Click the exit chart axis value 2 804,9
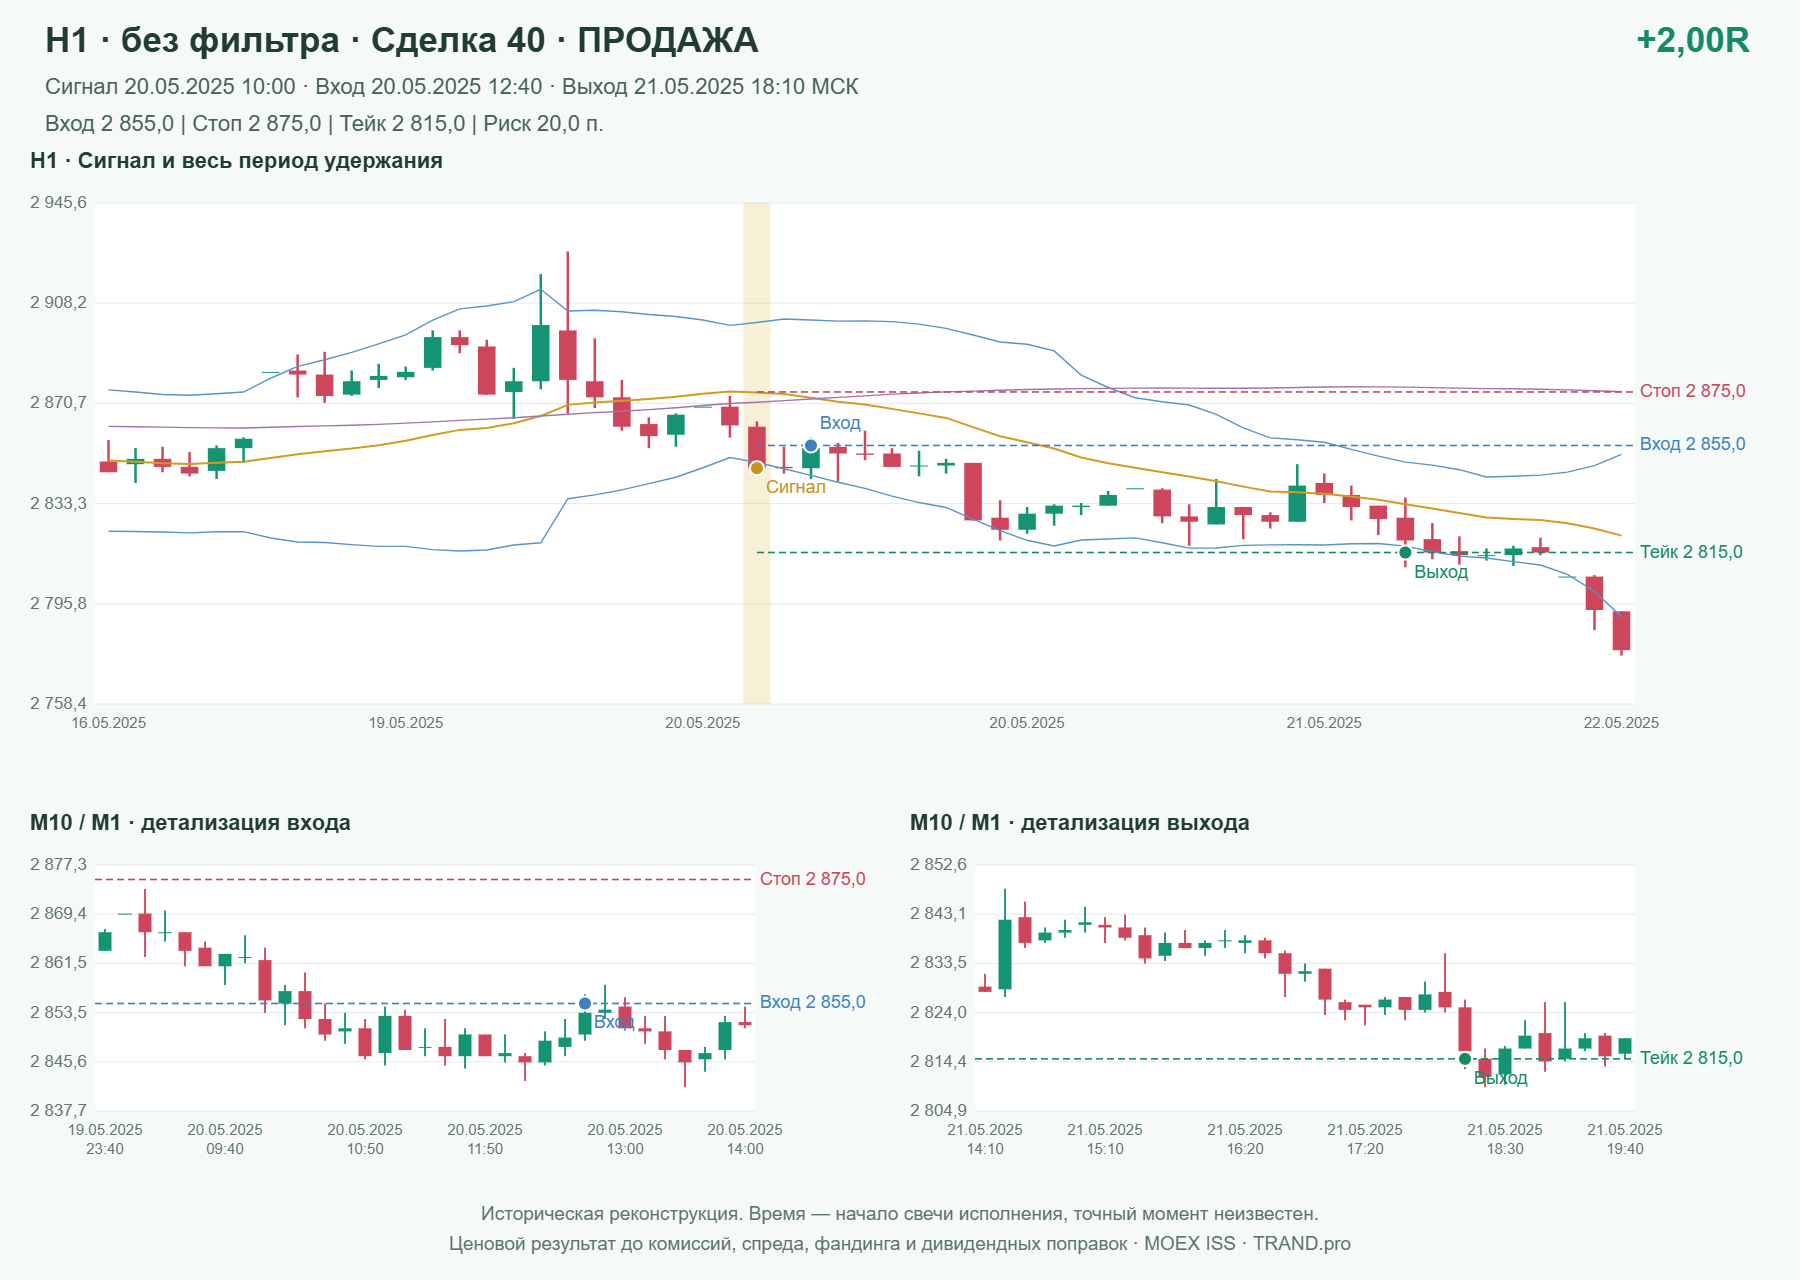This screenshot has width=1800, height=1280. coord(938,1110)
